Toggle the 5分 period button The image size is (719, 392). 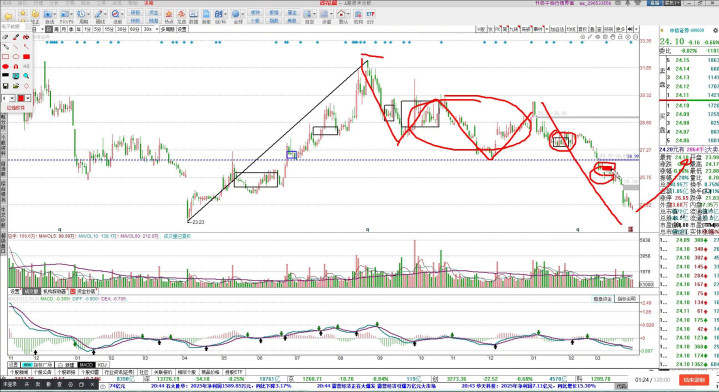click(98, 29)
